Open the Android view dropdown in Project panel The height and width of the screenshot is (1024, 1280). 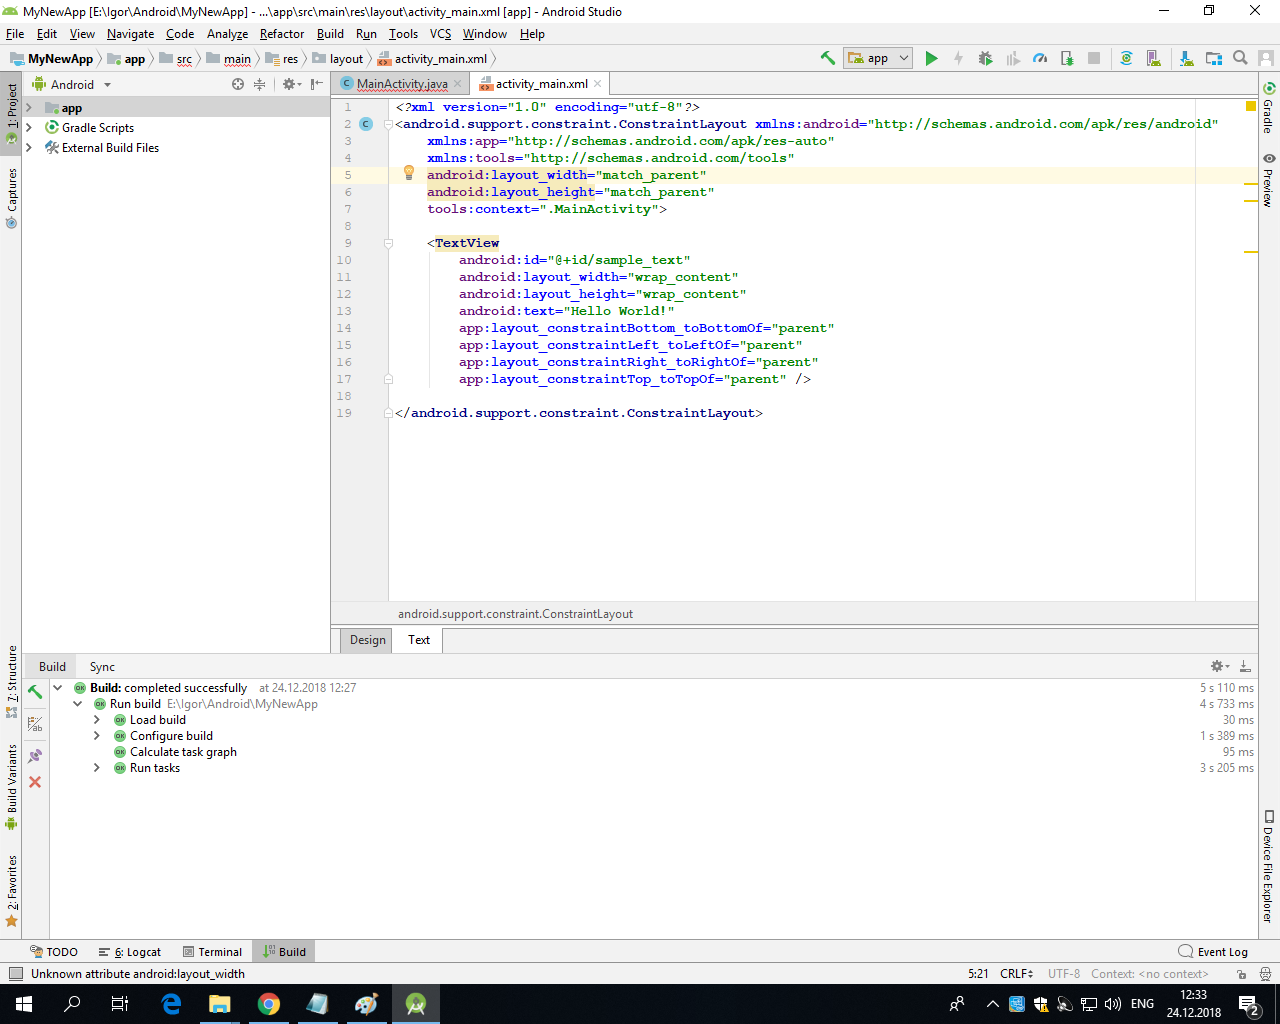coord(72,85)
